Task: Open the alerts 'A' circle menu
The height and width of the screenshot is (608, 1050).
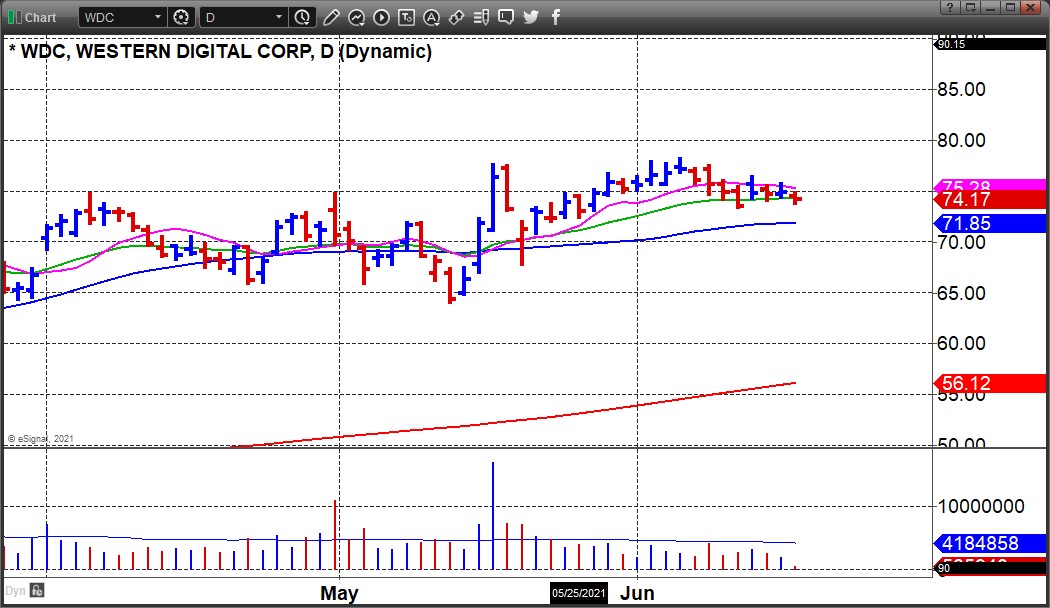Action: tap(431, 17)
